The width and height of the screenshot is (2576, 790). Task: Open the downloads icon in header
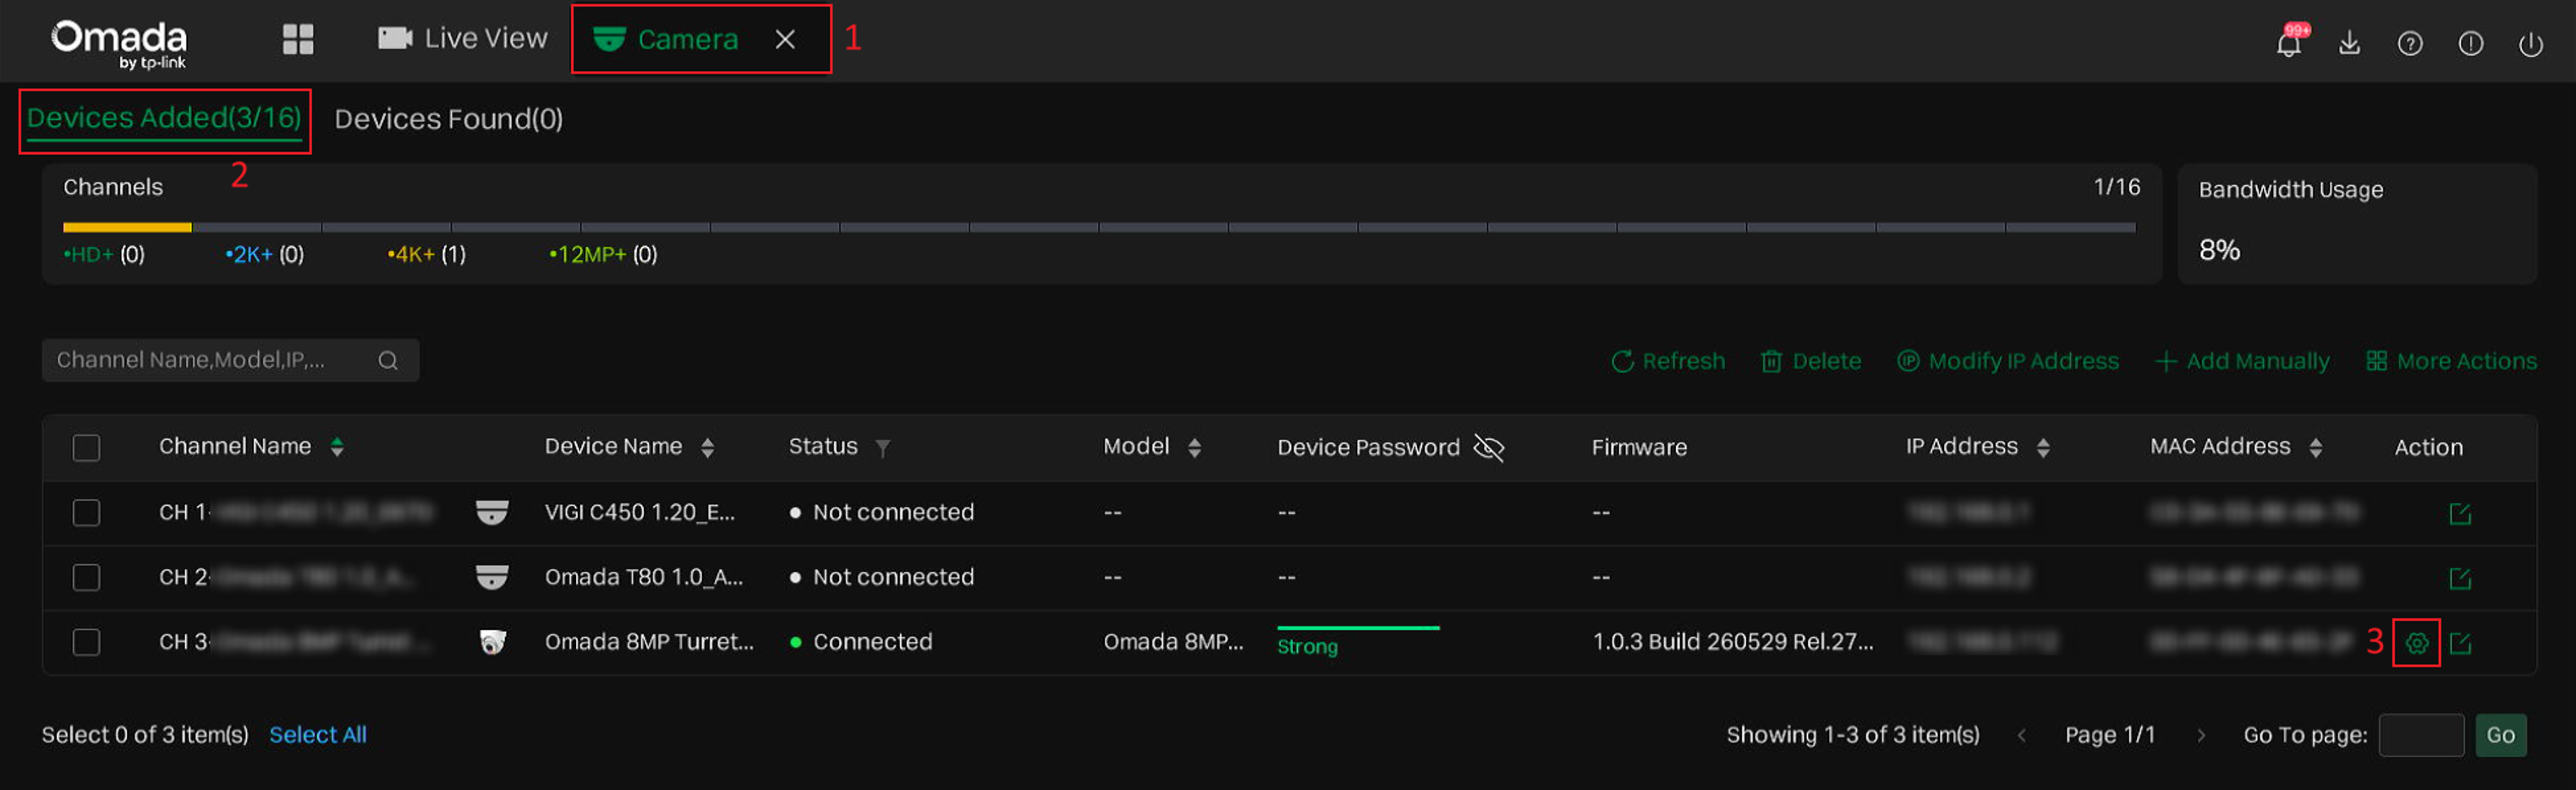pos(2350,43)
